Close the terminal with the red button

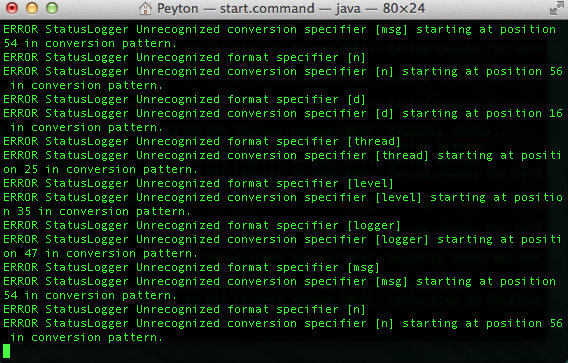[x=12, y=8]
